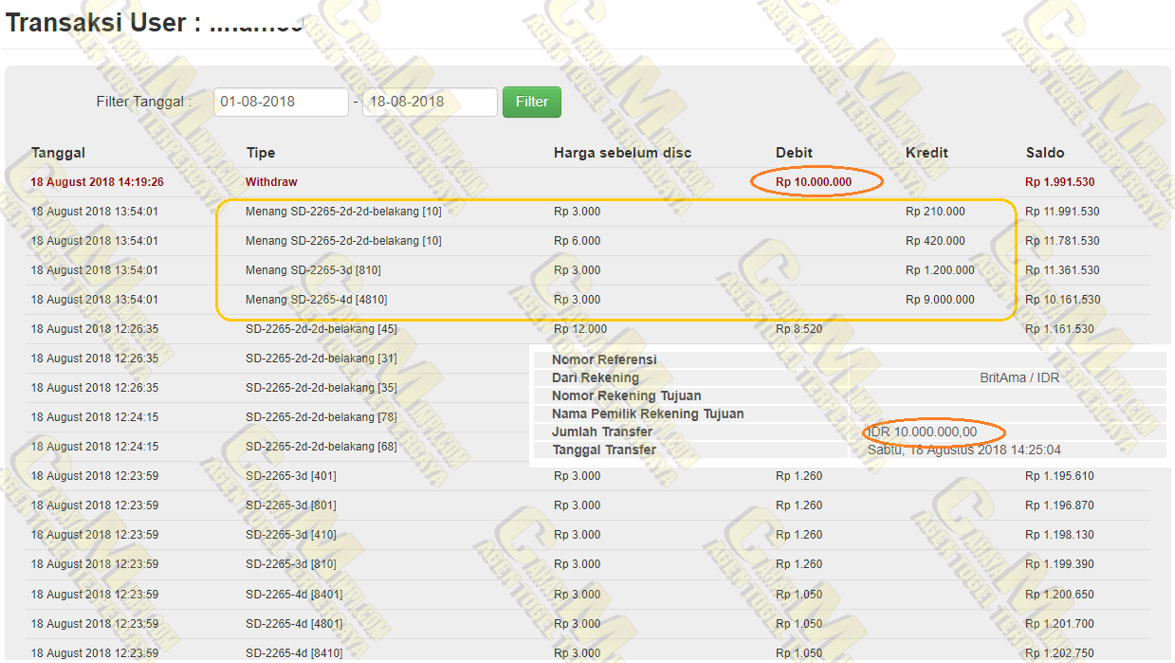
Task: Select the Withdraw transaction type entry
Action: (x=271, y=182)
